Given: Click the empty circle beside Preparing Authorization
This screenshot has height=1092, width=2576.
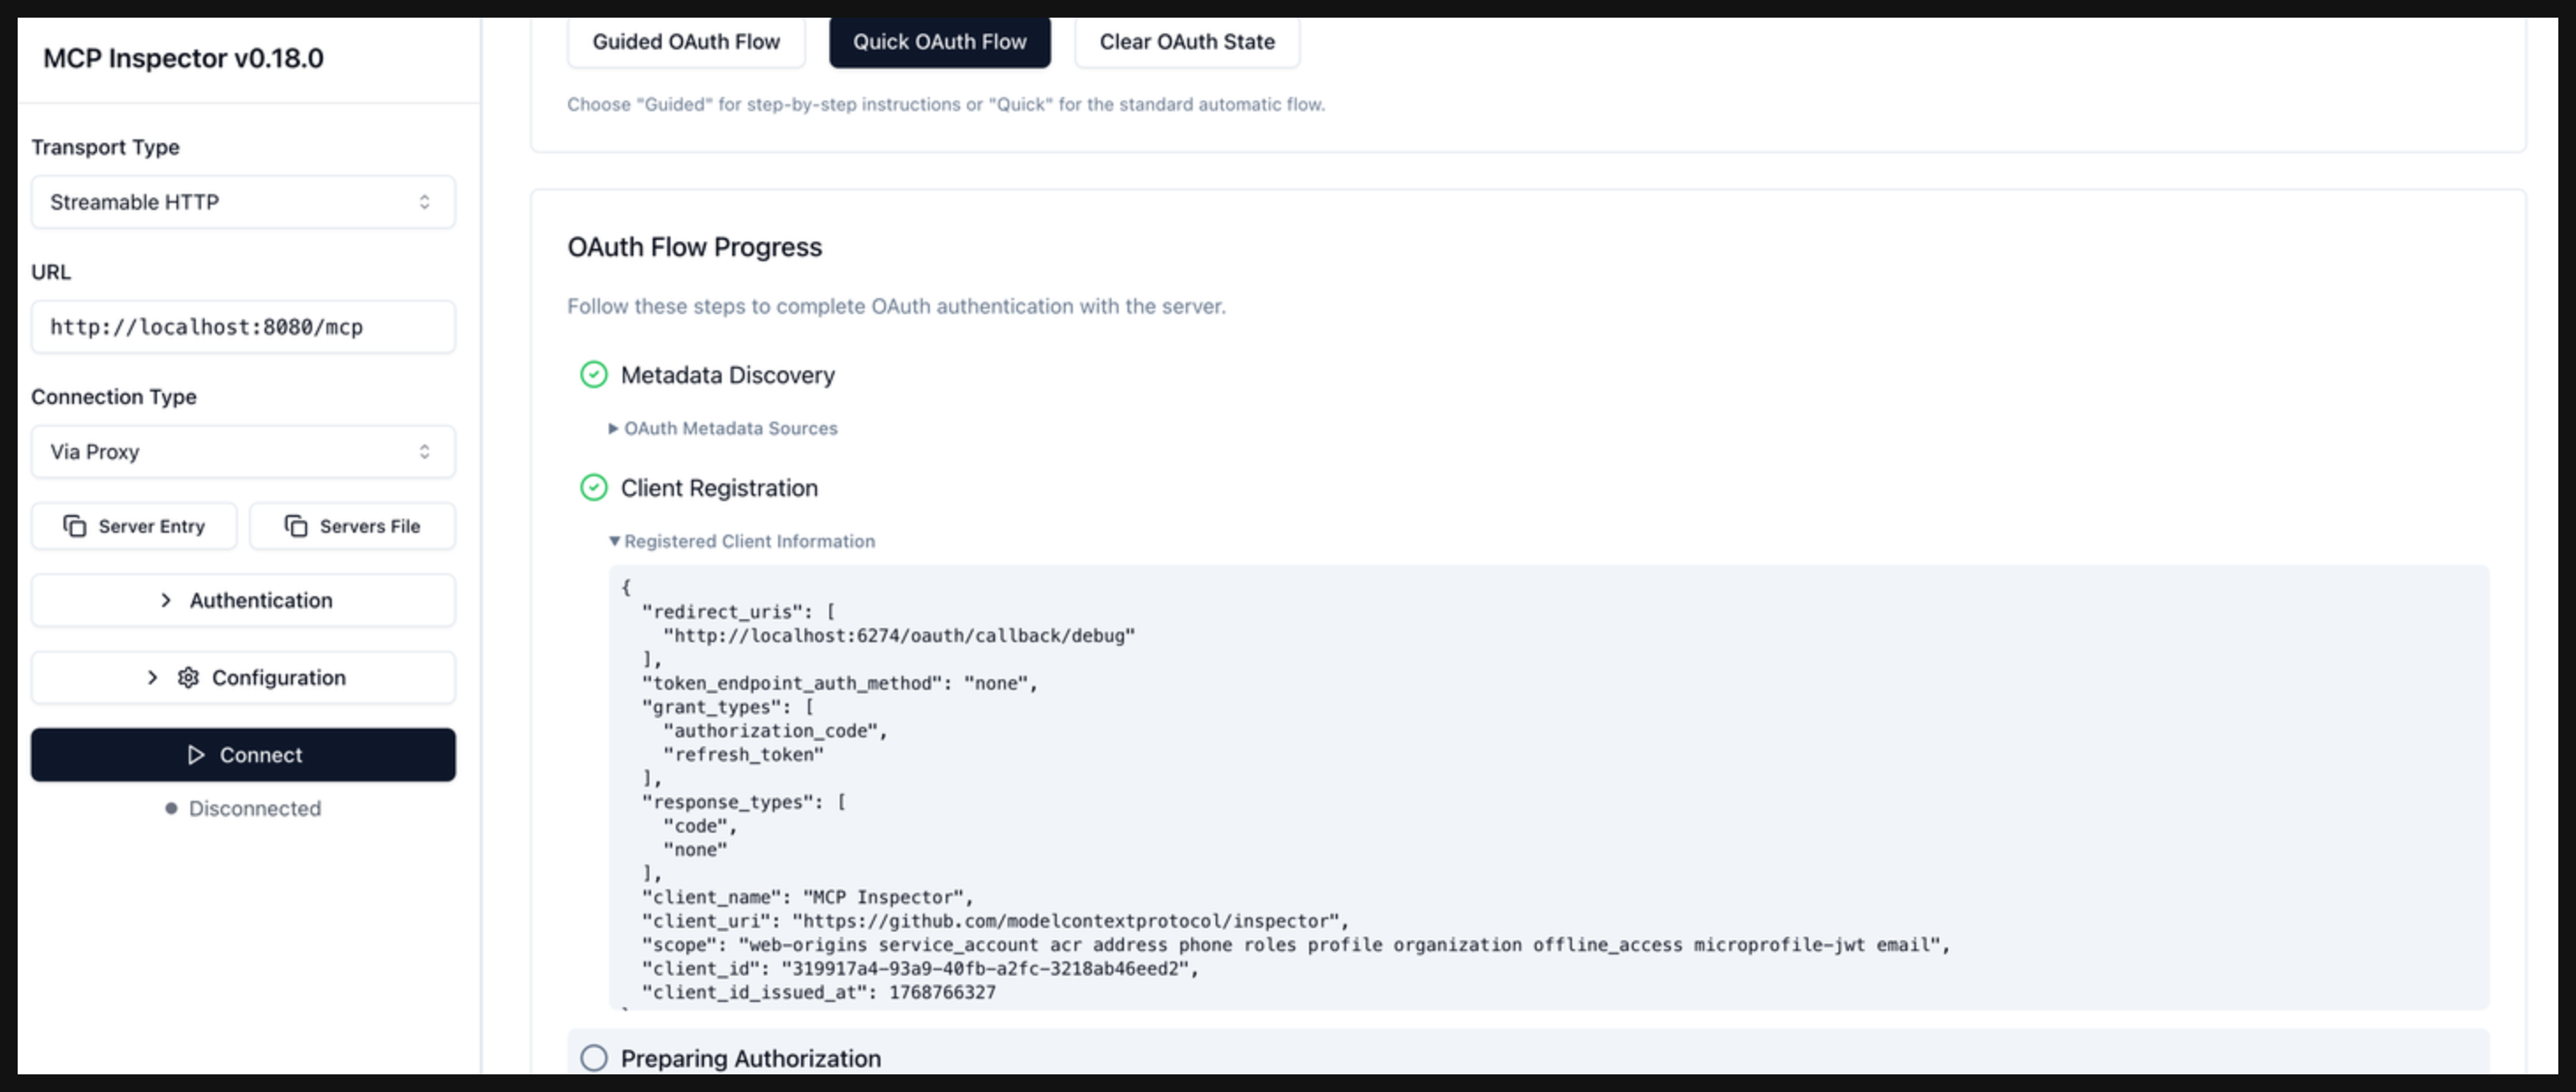Looking at the screenshot, I should (x=594, y=1058).
